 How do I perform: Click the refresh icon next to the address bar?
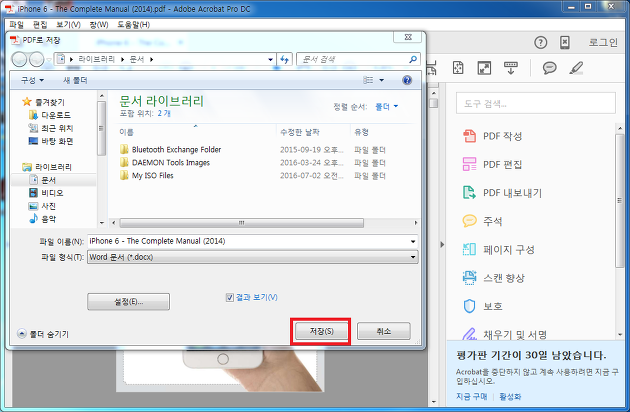(284, 59)
